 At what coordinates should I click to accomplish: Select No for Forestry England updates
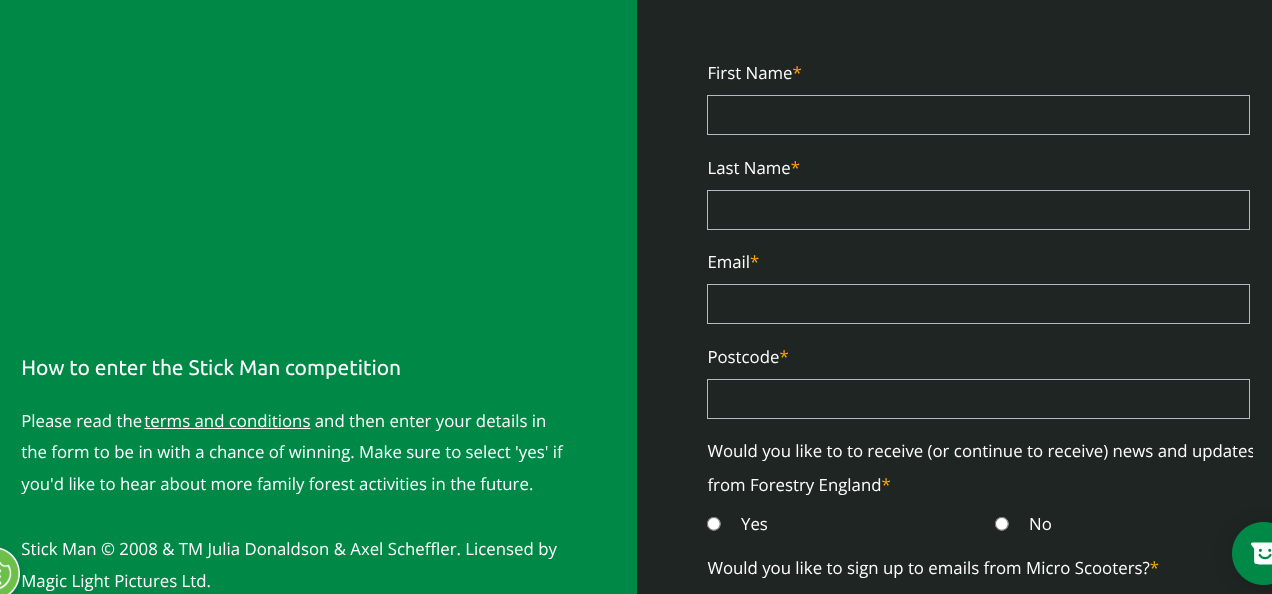point(1002,524)
